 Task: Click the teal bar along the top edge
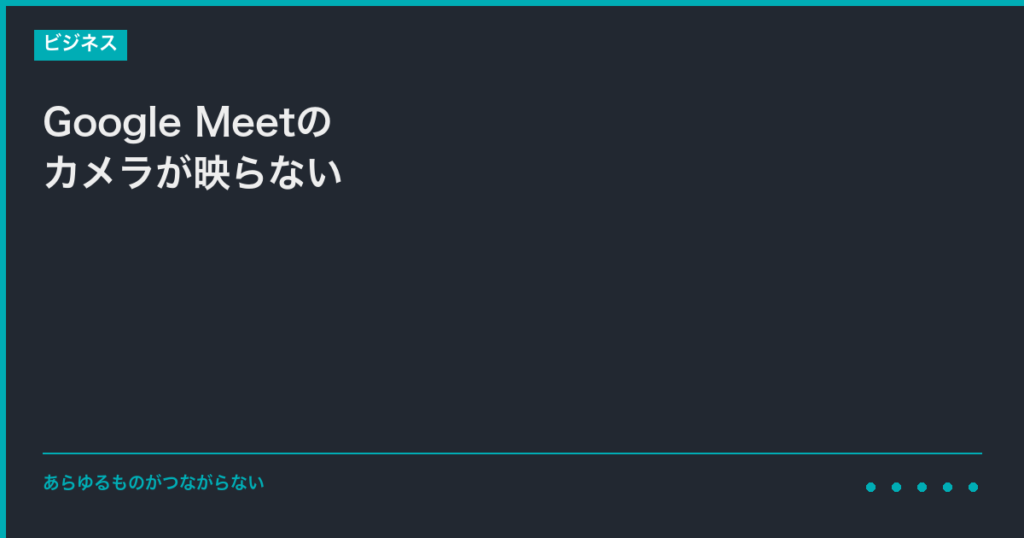[512, 3]
